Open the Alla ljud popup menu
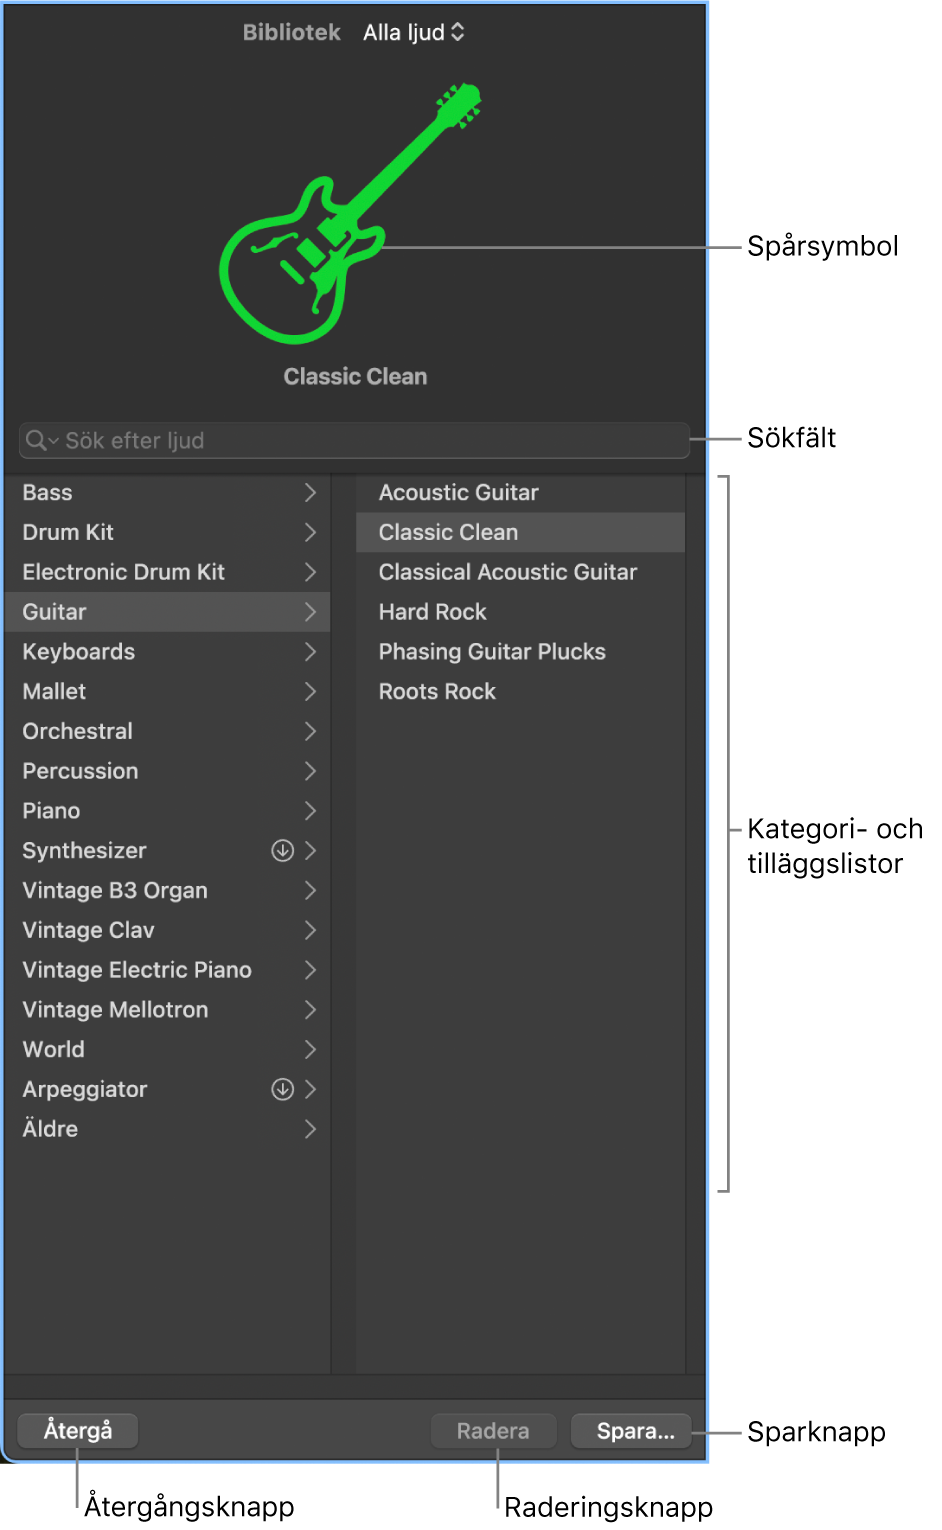Viewport: 942px width, 1530px height. tap(414, 33)
